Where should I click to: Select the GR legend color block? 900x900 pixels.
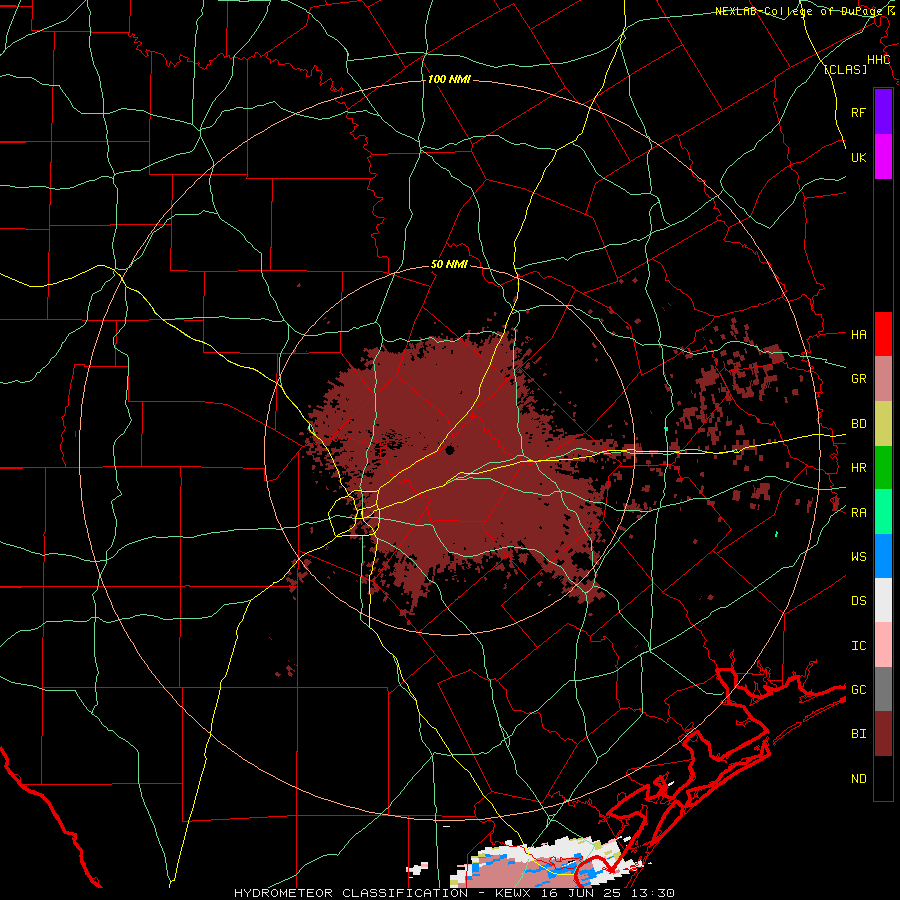tap(883, 378)
